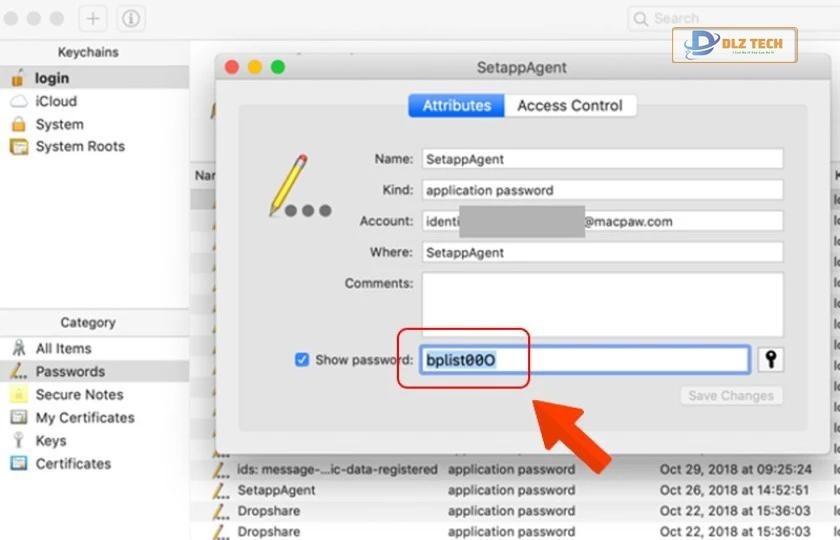The width and height of the screenshot is (840, 540).
Task: Click the Comments text area
Action: [x=601, y=304]
